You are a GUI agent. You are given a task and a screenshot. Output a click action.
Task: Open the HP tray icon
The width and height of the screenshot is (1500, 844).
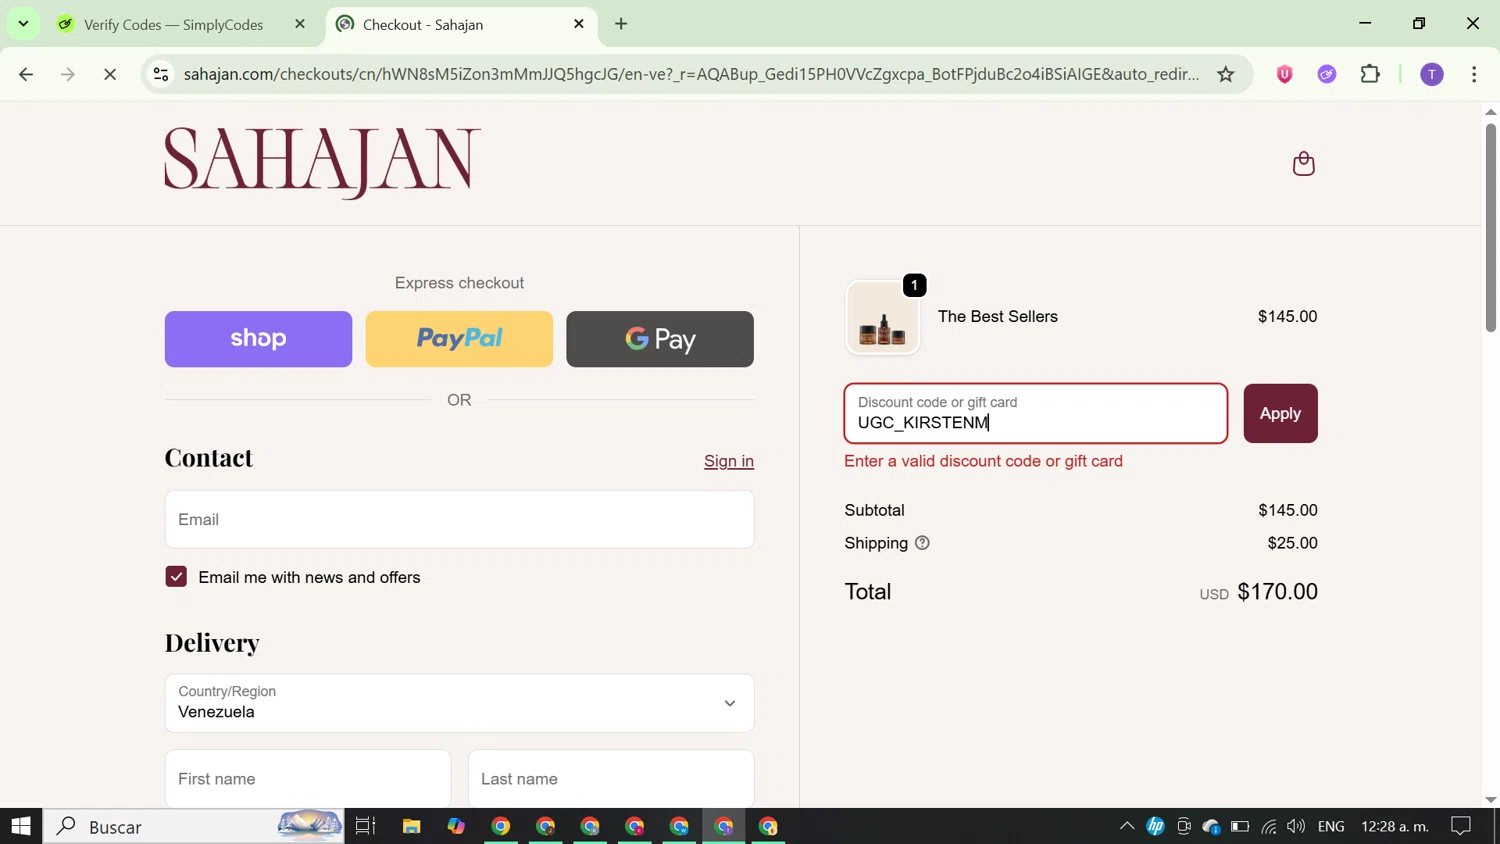point(1155,826)
